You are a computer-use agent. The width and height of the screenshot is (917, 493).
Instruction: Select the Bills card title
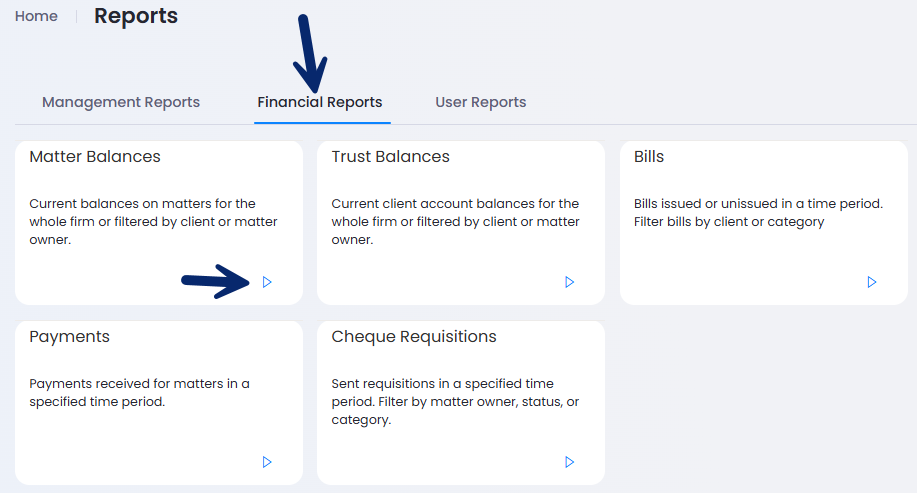649,157
